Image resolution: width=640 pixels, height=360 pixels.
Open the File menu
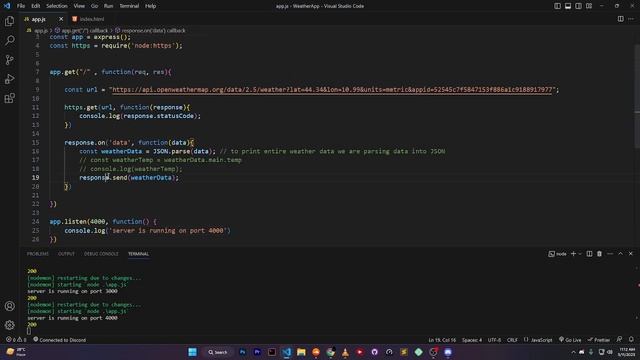[x=21, y=6]
